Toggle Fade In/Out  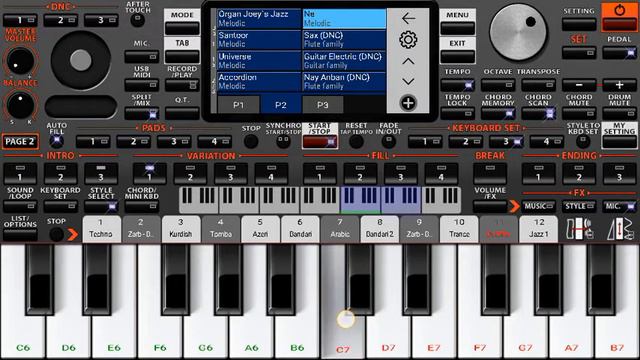(389, 142)
